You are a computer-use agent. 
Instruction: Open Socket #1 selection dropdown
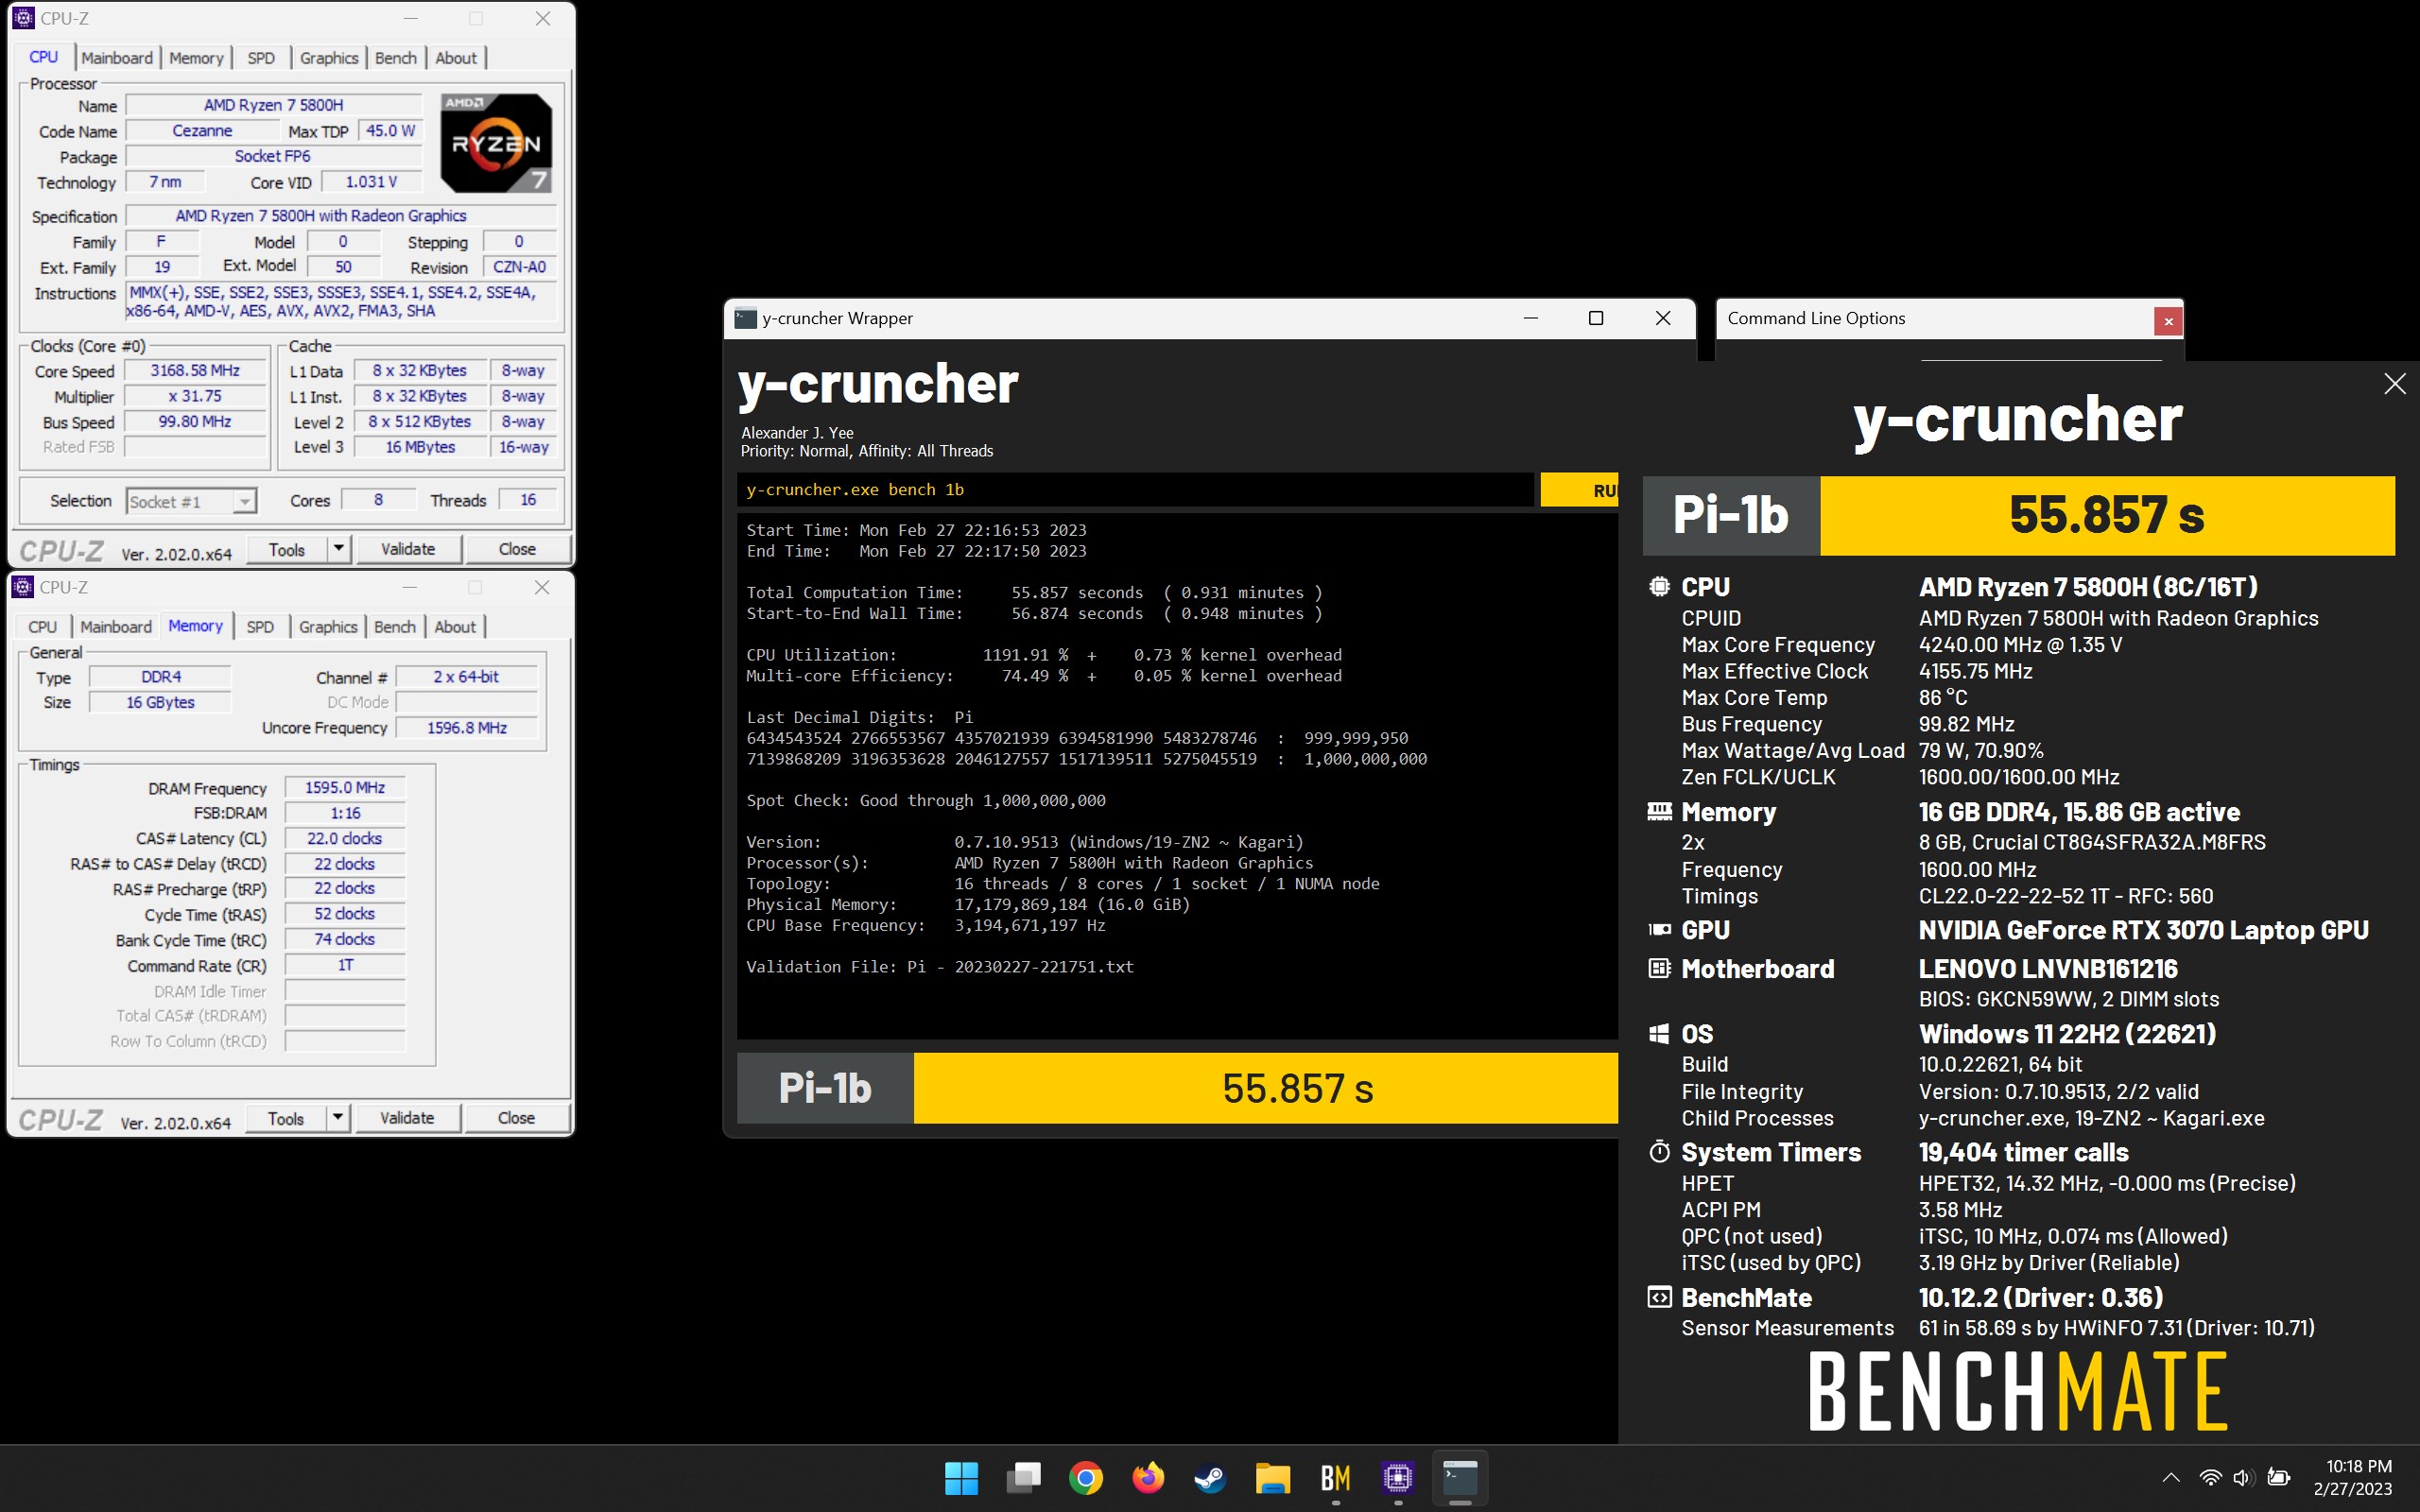click(191, 501)
